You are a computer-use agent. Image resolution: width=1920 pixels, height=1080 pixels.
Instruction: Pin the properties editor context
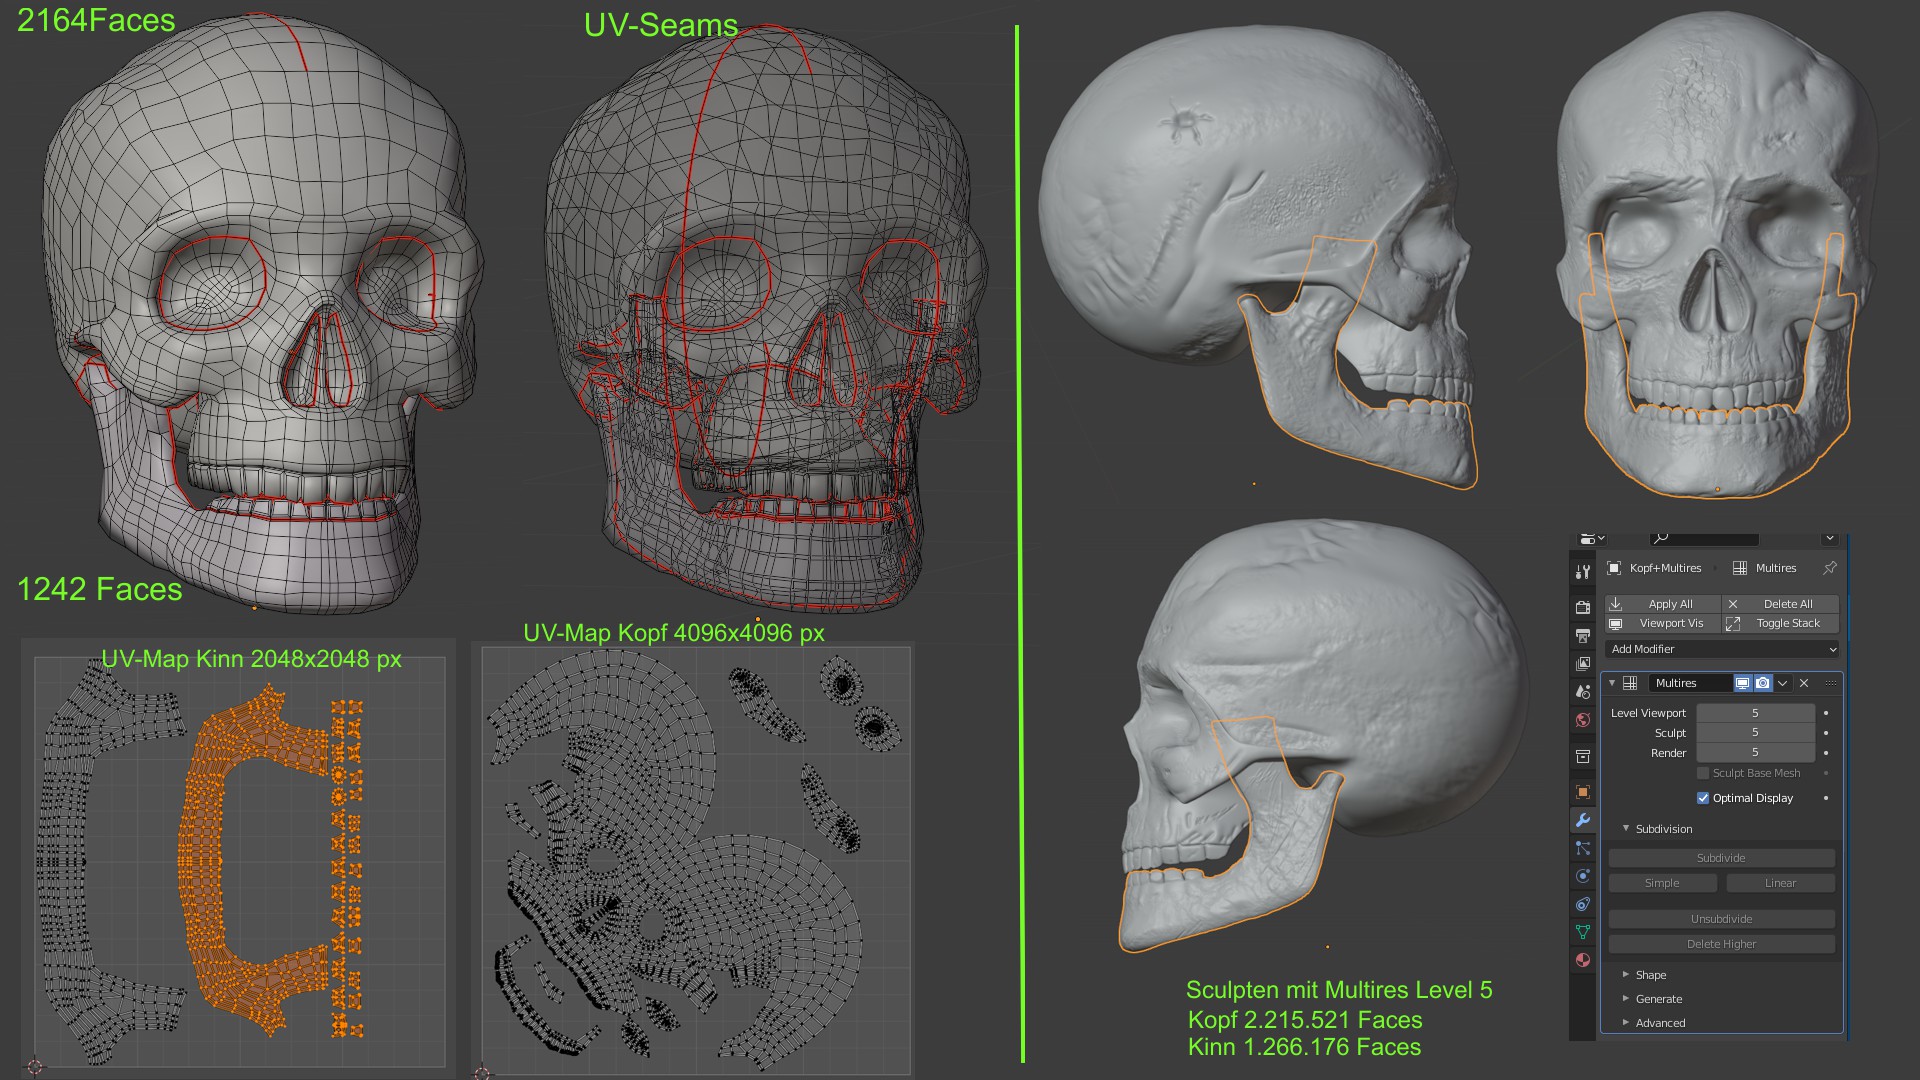click(1829, 568)
